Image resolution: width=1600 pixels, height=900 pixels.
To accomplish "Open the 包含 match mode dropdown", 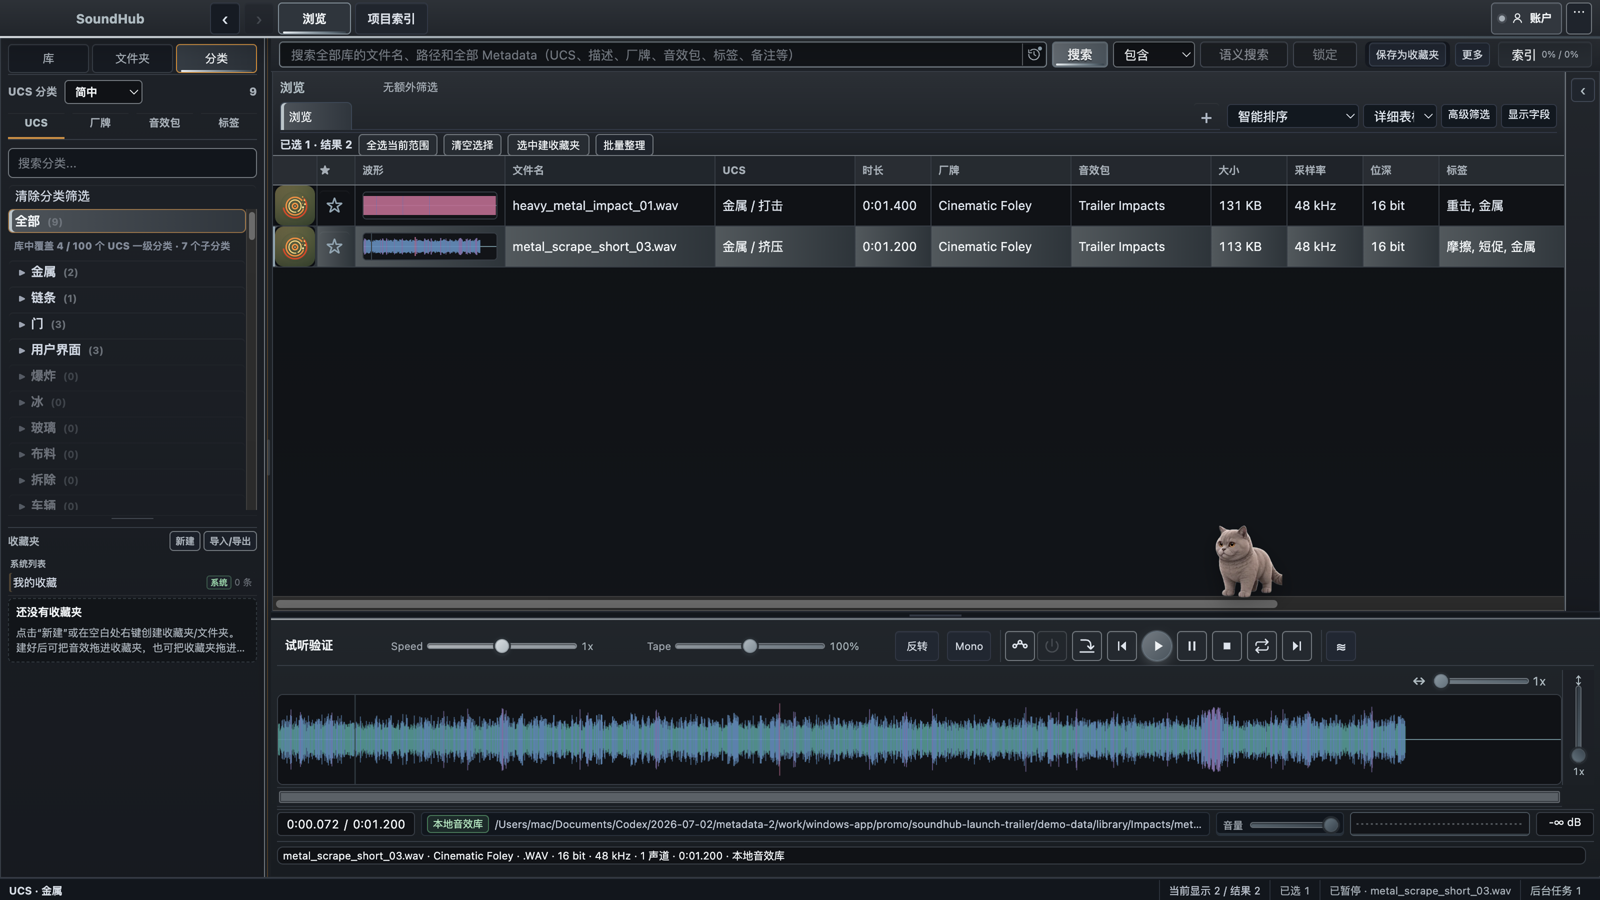I will tap(1154, 55).
